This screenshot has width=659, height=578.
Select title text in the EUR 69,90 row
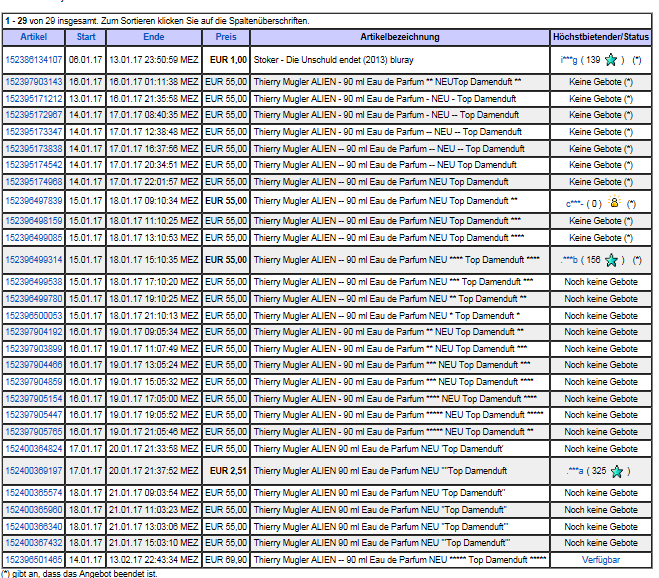[x=400, y=560]
